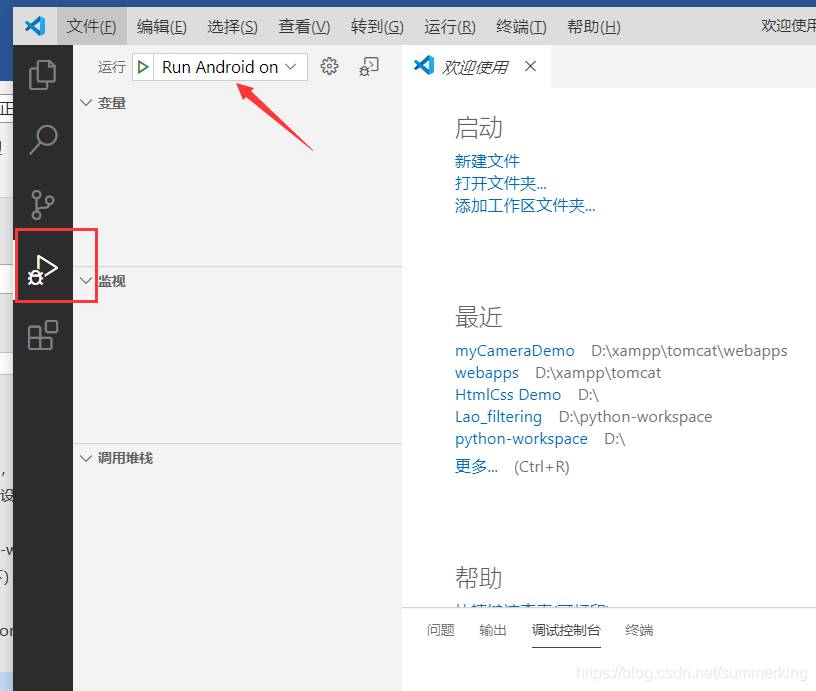Open the Explorer view in activity bar

pyautogui.click(x=43, y=75)
